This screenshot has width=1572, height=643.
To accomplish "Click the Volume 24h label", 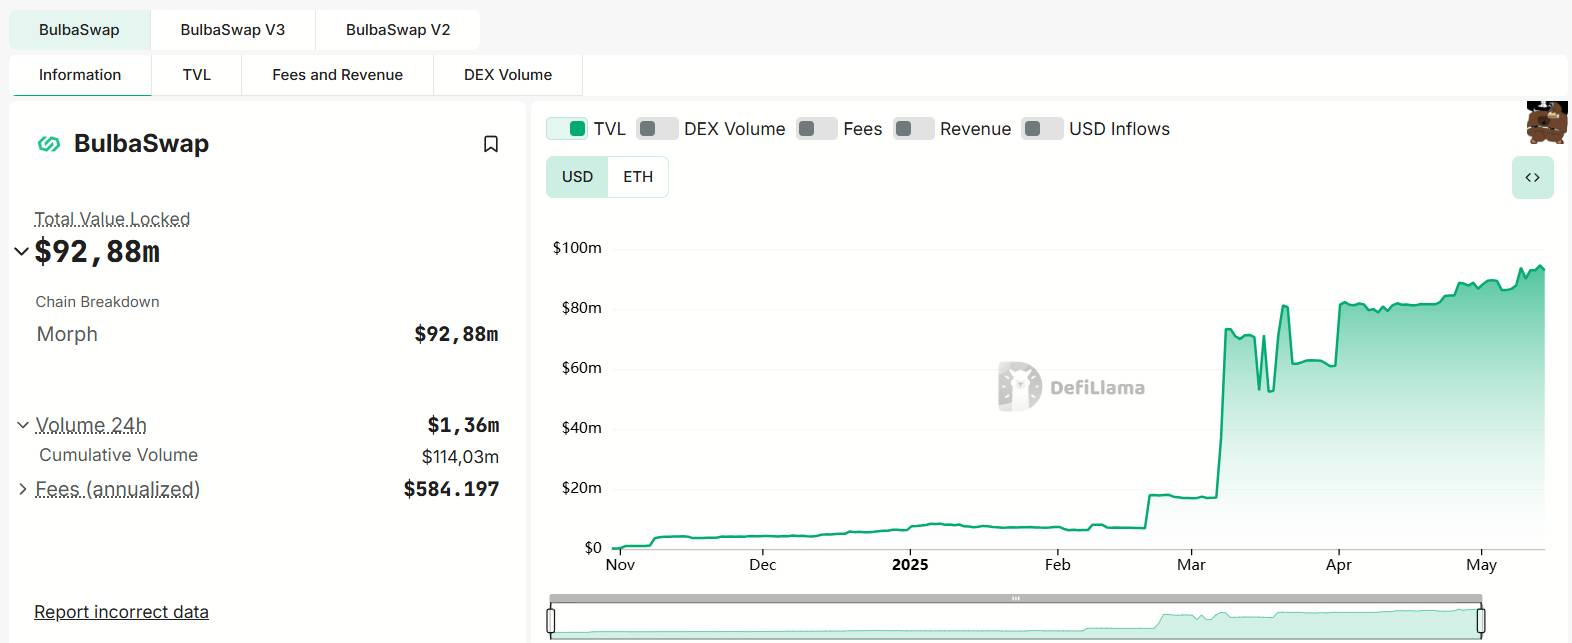I will (x=91, y=425).
